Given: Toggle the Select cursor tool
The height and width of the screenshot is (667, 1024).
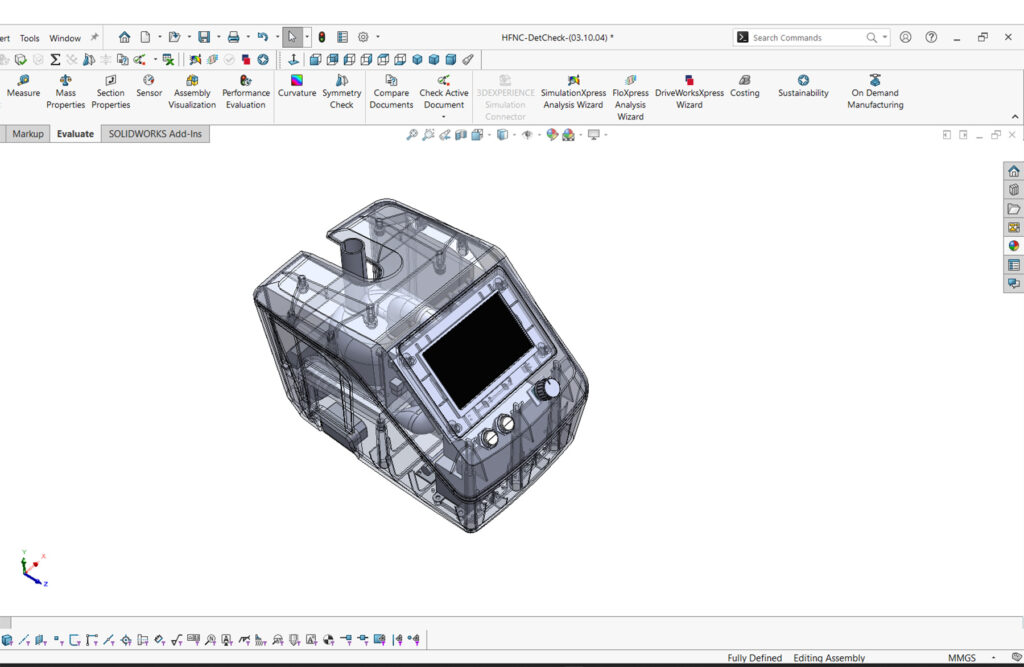Looking at the screenshot, I should 292,37.
